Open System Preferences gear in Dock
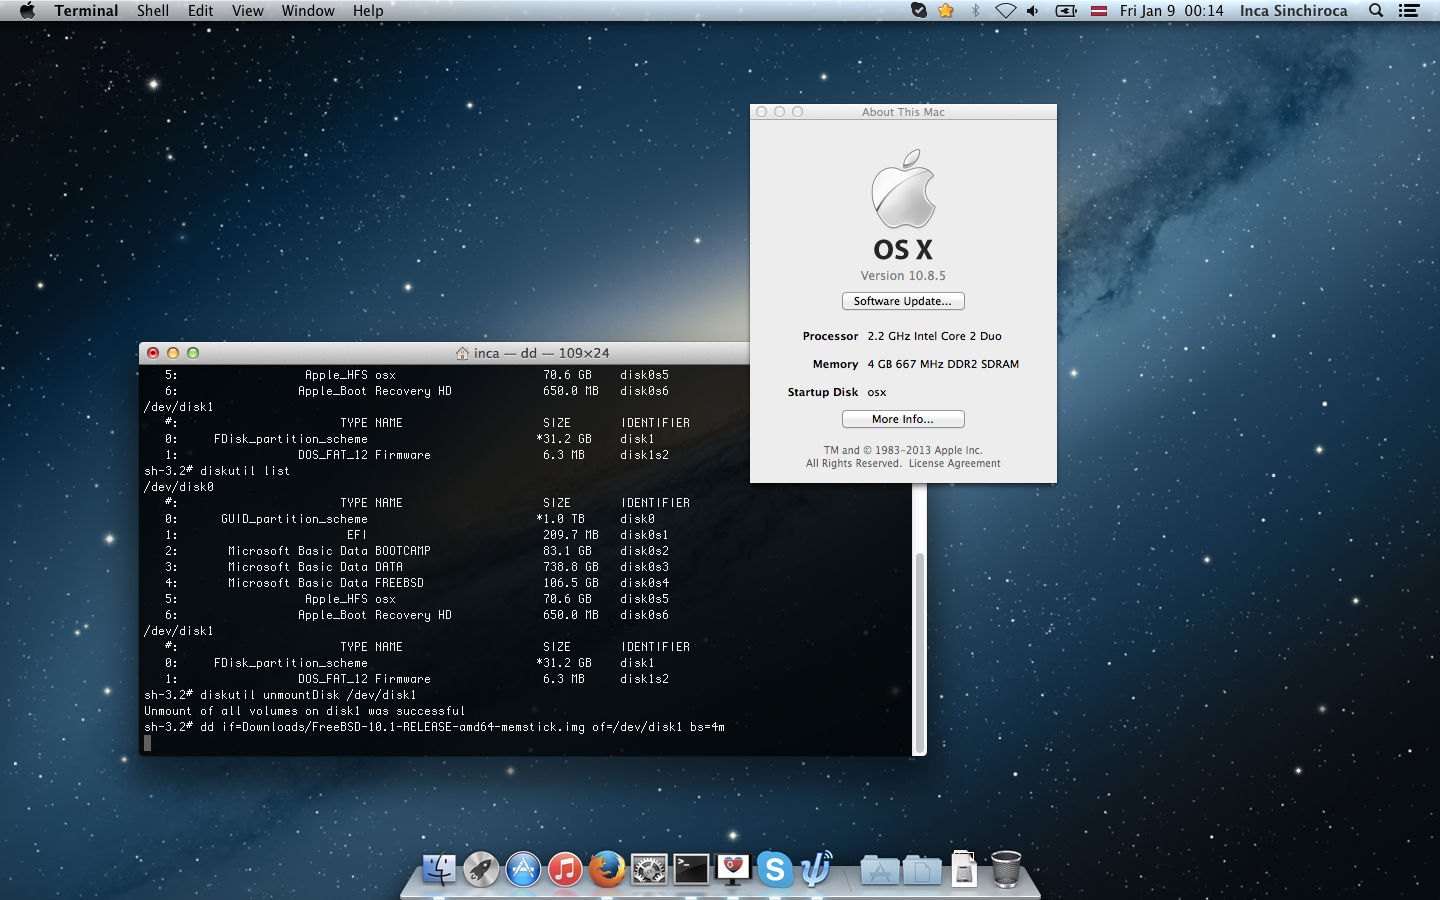This screenshot has height=900, width=1440. pos(649,869)
